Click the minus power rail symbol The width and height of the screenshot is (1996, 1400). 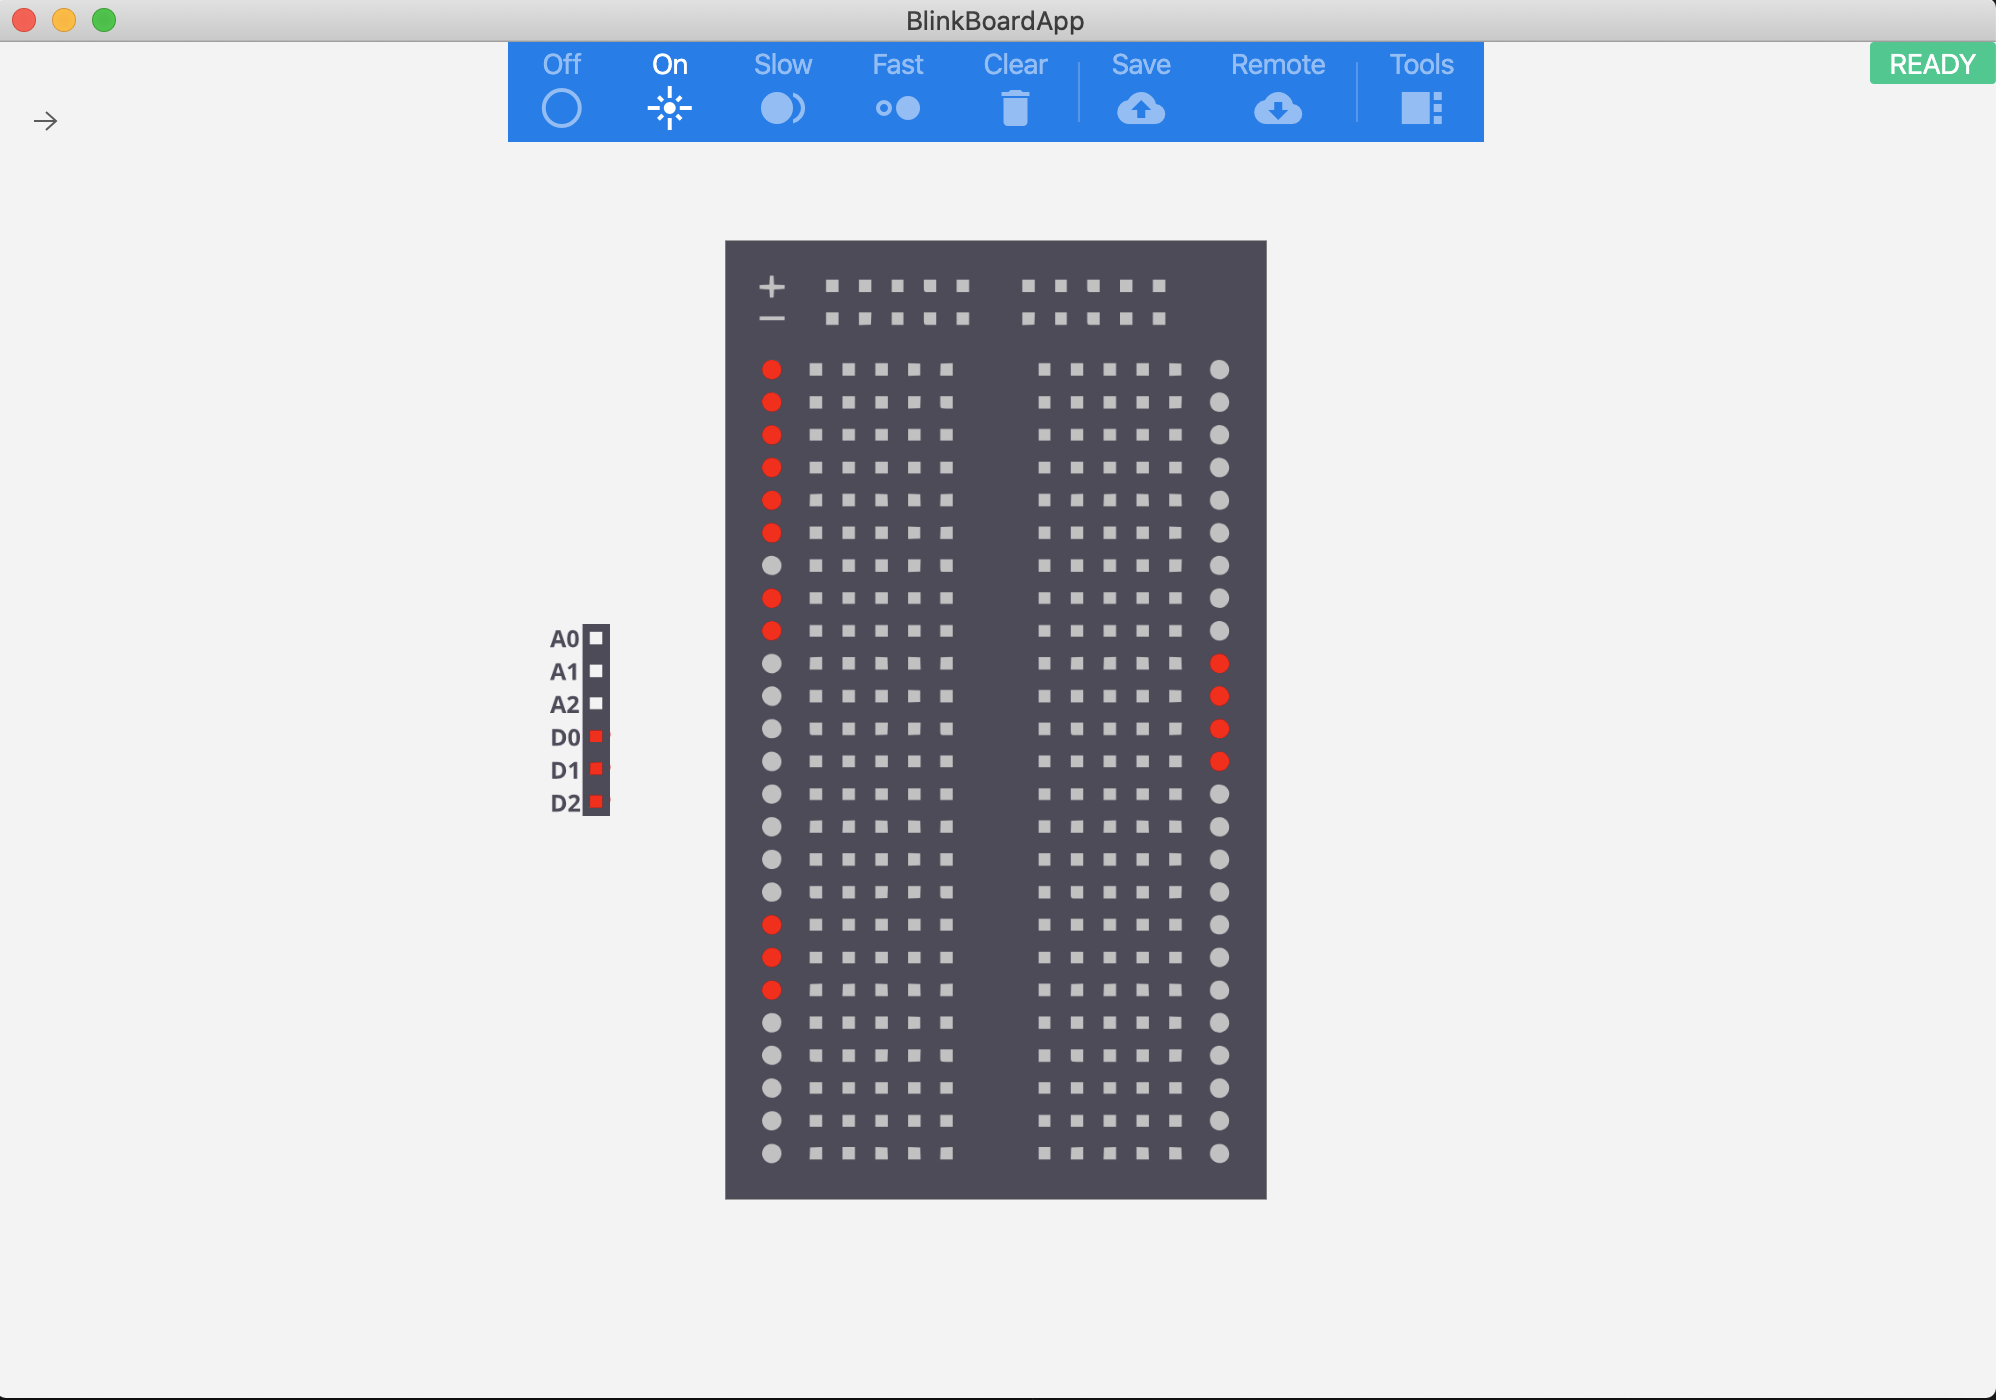771,319
